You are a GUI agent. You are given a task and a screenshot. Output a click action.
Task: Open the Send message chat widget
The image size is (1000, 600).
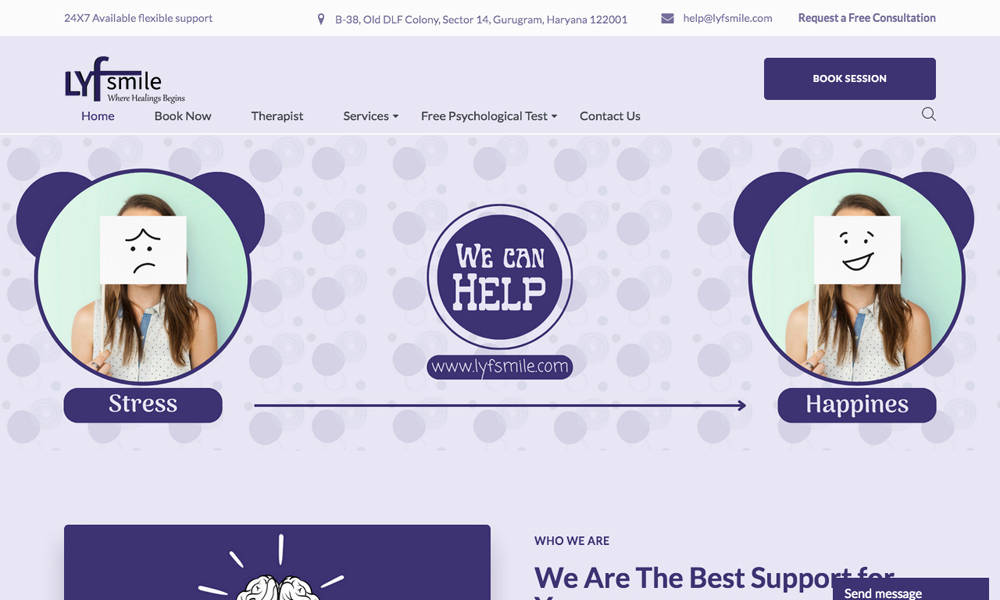coord(911,590)
